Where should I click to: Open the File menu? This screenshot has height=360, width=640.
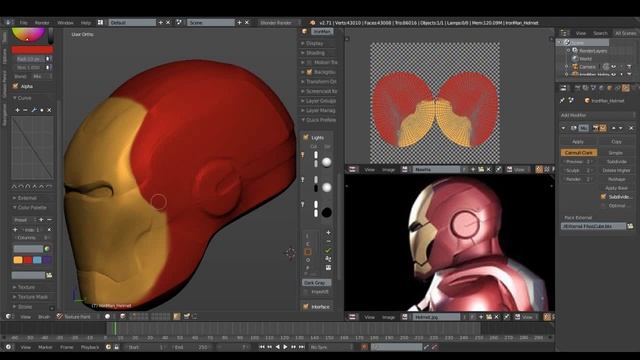coord(24,22)
